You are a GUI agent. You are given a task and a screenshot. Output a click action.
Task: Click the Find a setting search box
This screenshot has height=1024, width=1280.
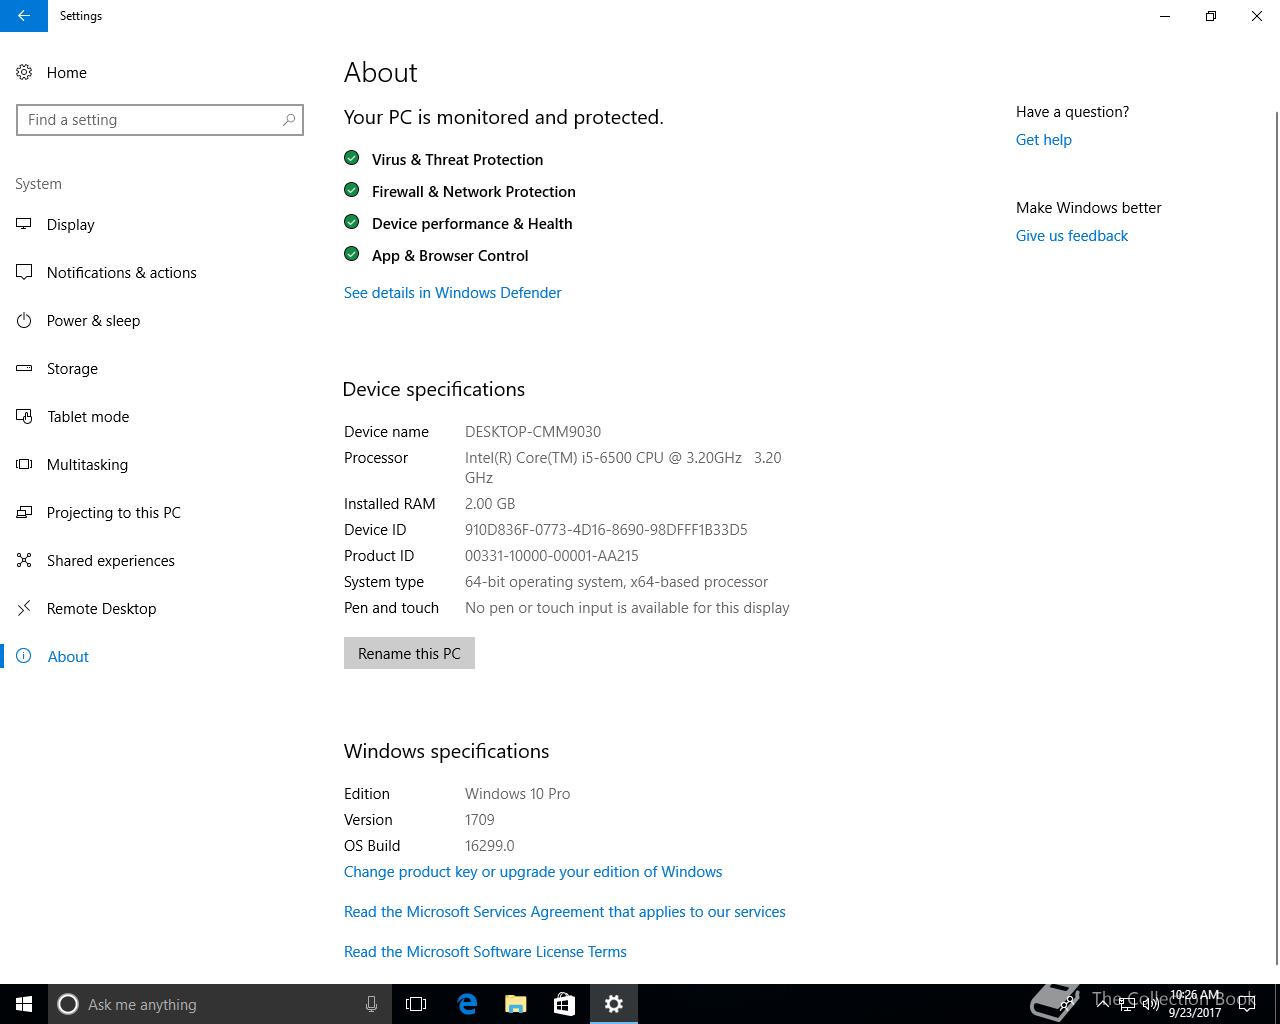(x=160, y=120)
